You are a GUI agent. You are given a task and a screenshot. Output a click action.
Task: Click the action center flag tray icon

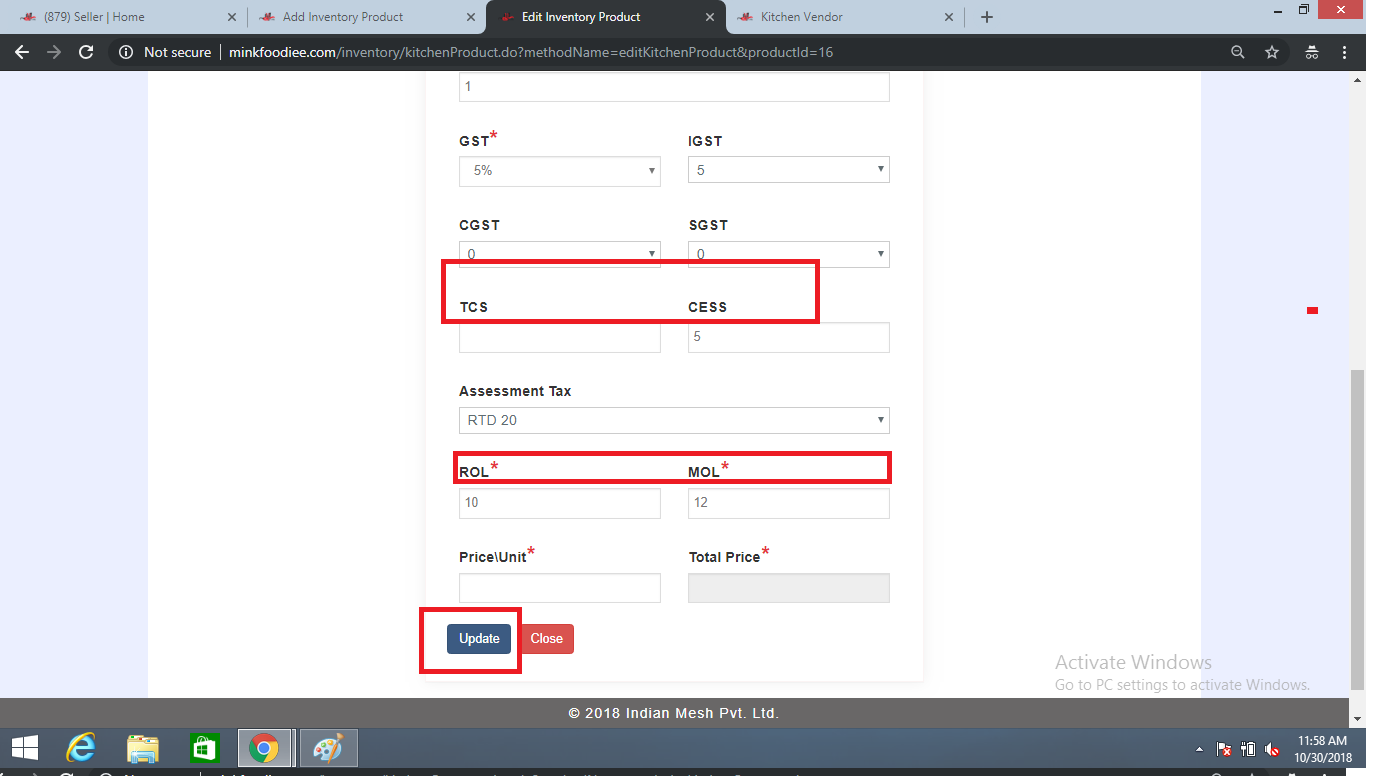pyautogui.click(x=1224, y=749)
